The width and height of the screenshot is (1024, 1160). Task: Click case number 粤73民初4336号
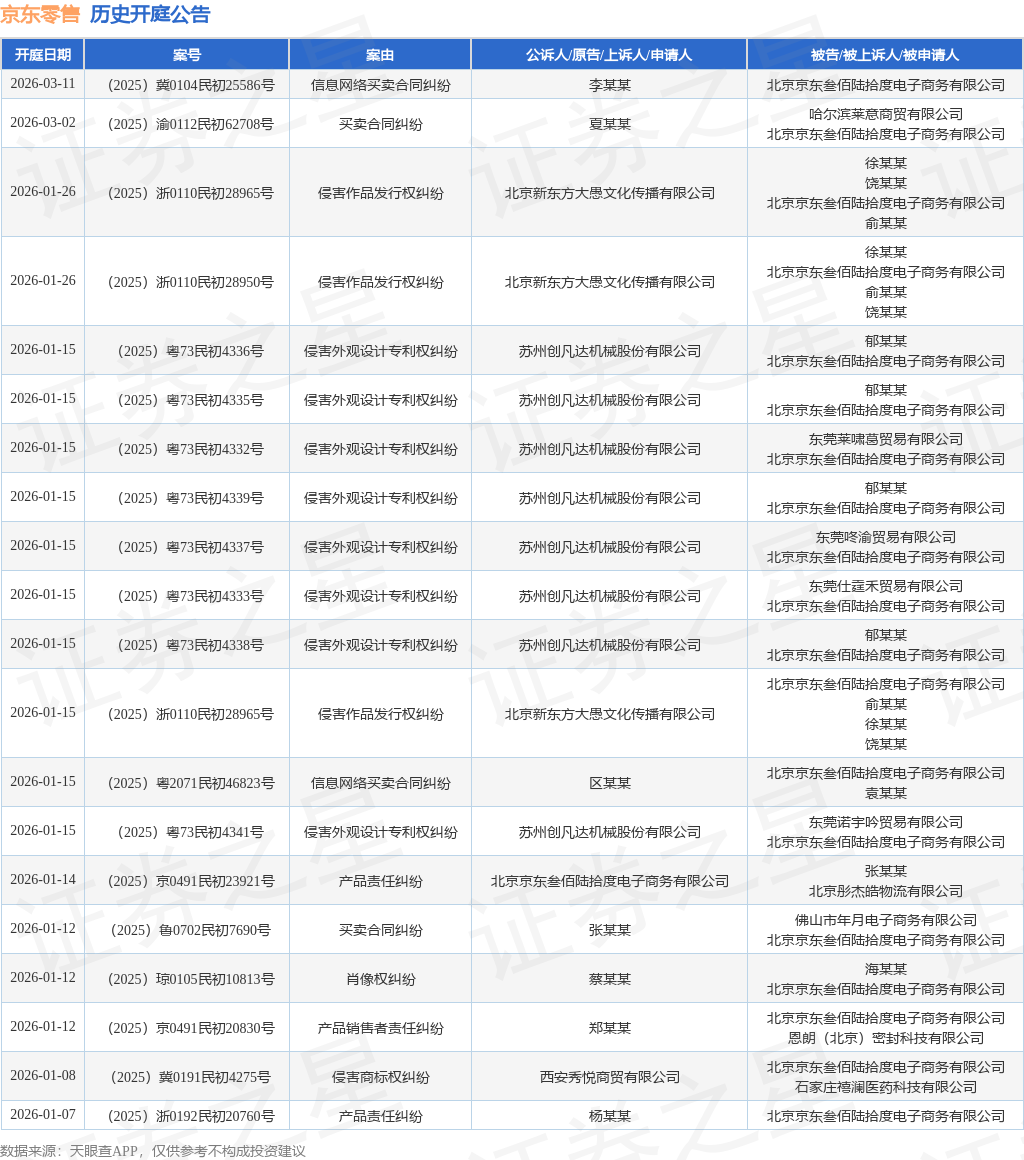(x=191, y=351)
